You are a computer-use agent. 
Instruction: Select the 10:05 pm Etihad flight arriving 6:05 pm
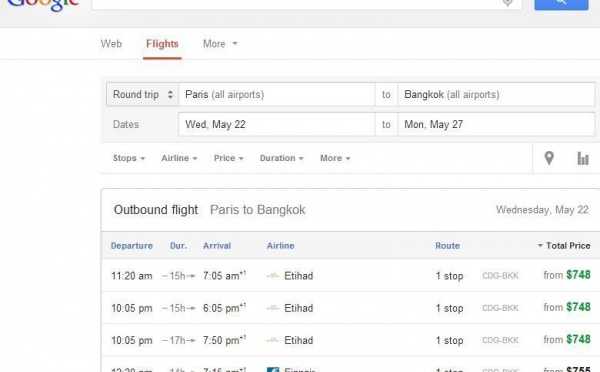pyautogui.click(x=351, y=308)
